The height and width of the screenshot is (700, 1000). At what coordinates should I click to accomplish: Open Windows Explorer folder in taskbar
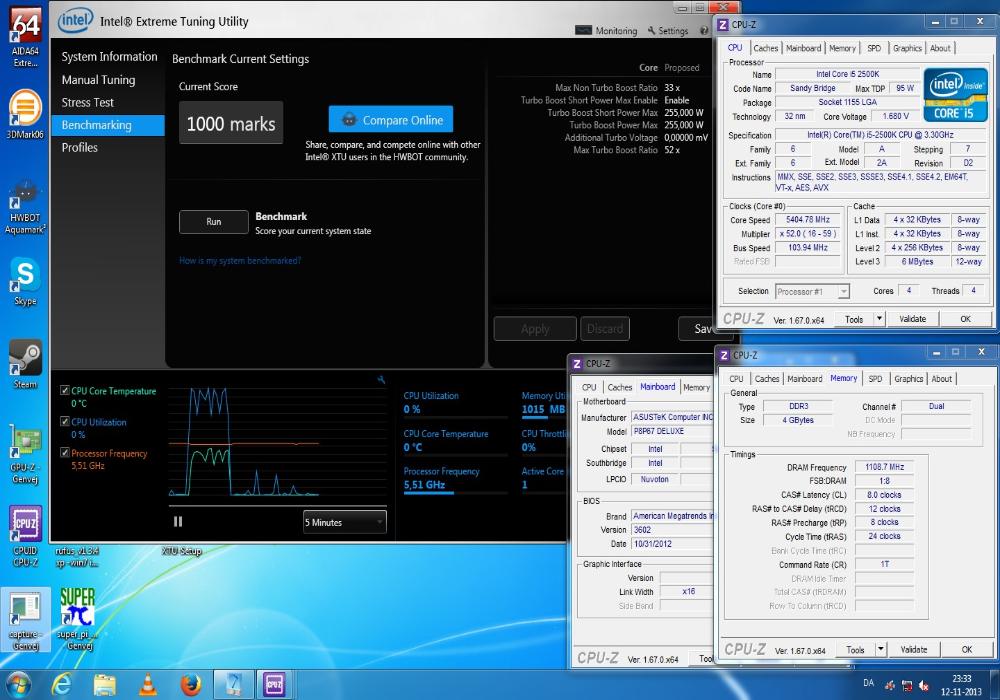pyautogui.click(x=105, y=685)
